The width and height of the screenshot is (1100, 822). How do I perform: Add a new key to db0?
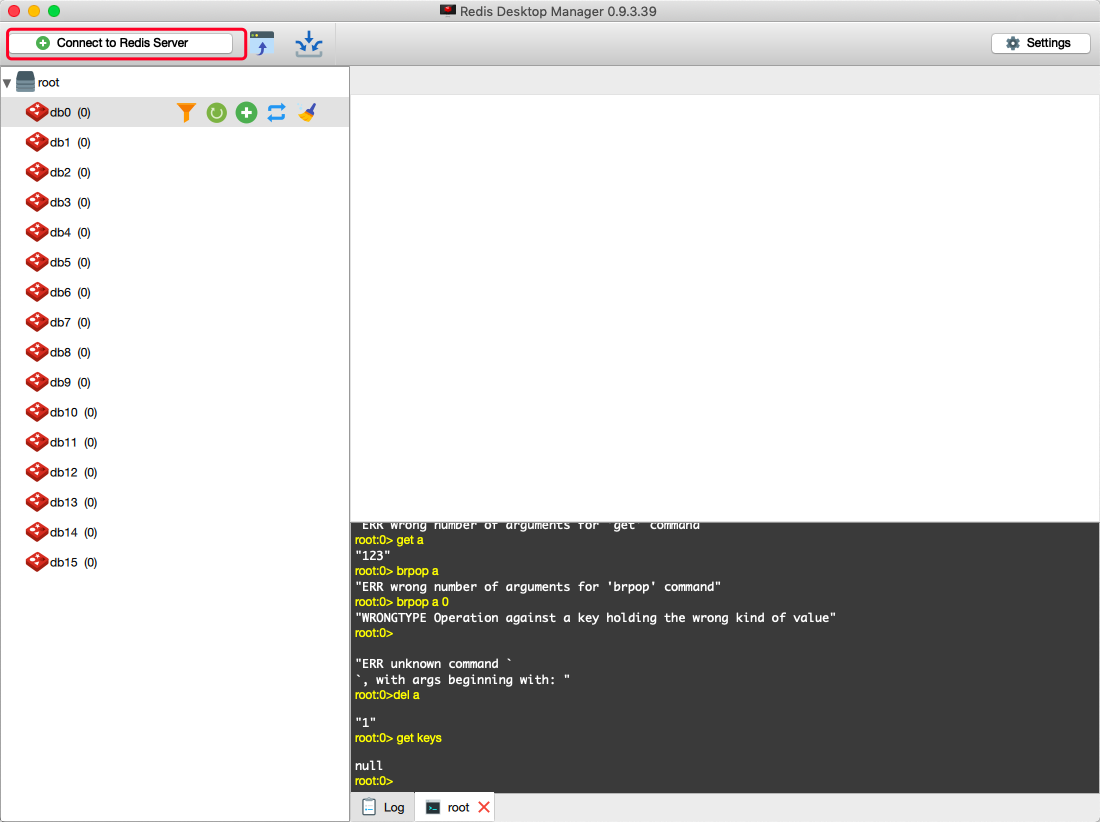tap(246, 113)
